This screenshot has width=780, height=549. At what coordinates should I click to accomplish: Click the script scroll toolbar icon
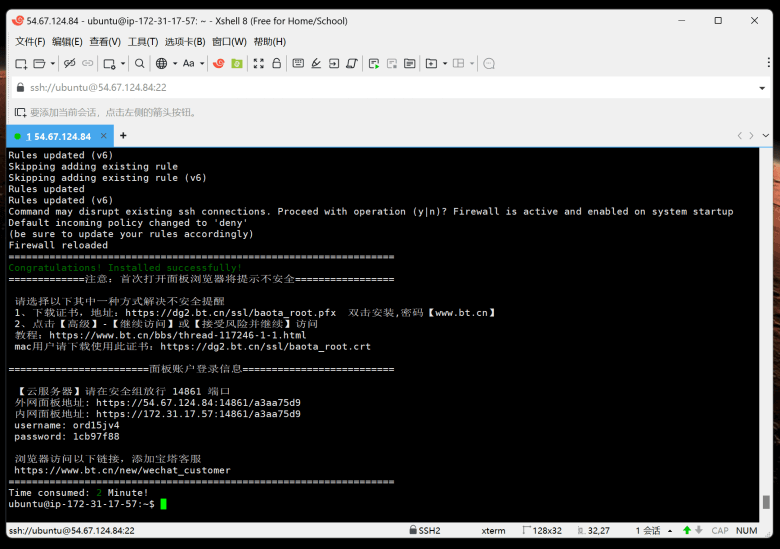(x=352, y=63)
